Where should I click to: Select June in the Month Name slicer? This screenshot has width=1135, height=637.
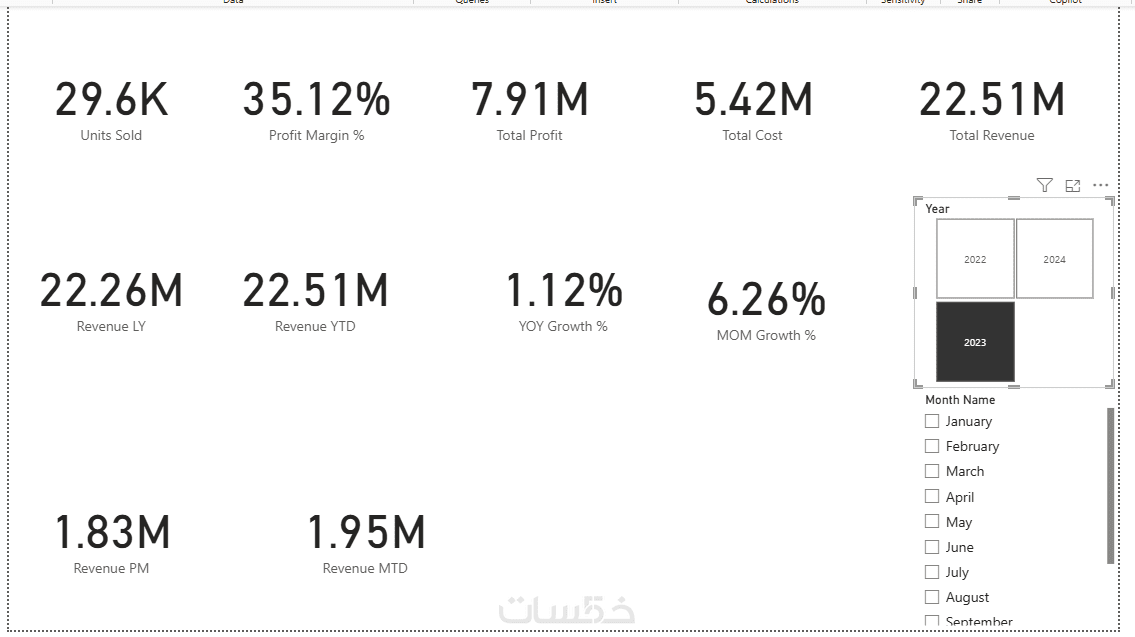(x=932, y=547)
